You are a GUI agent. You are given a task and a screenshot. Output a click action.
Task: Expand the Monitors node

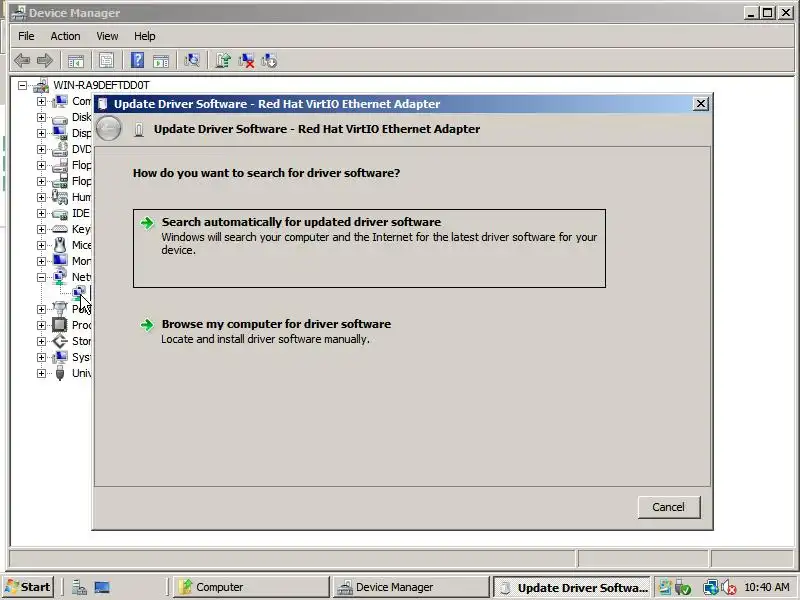tap(41, 261)
